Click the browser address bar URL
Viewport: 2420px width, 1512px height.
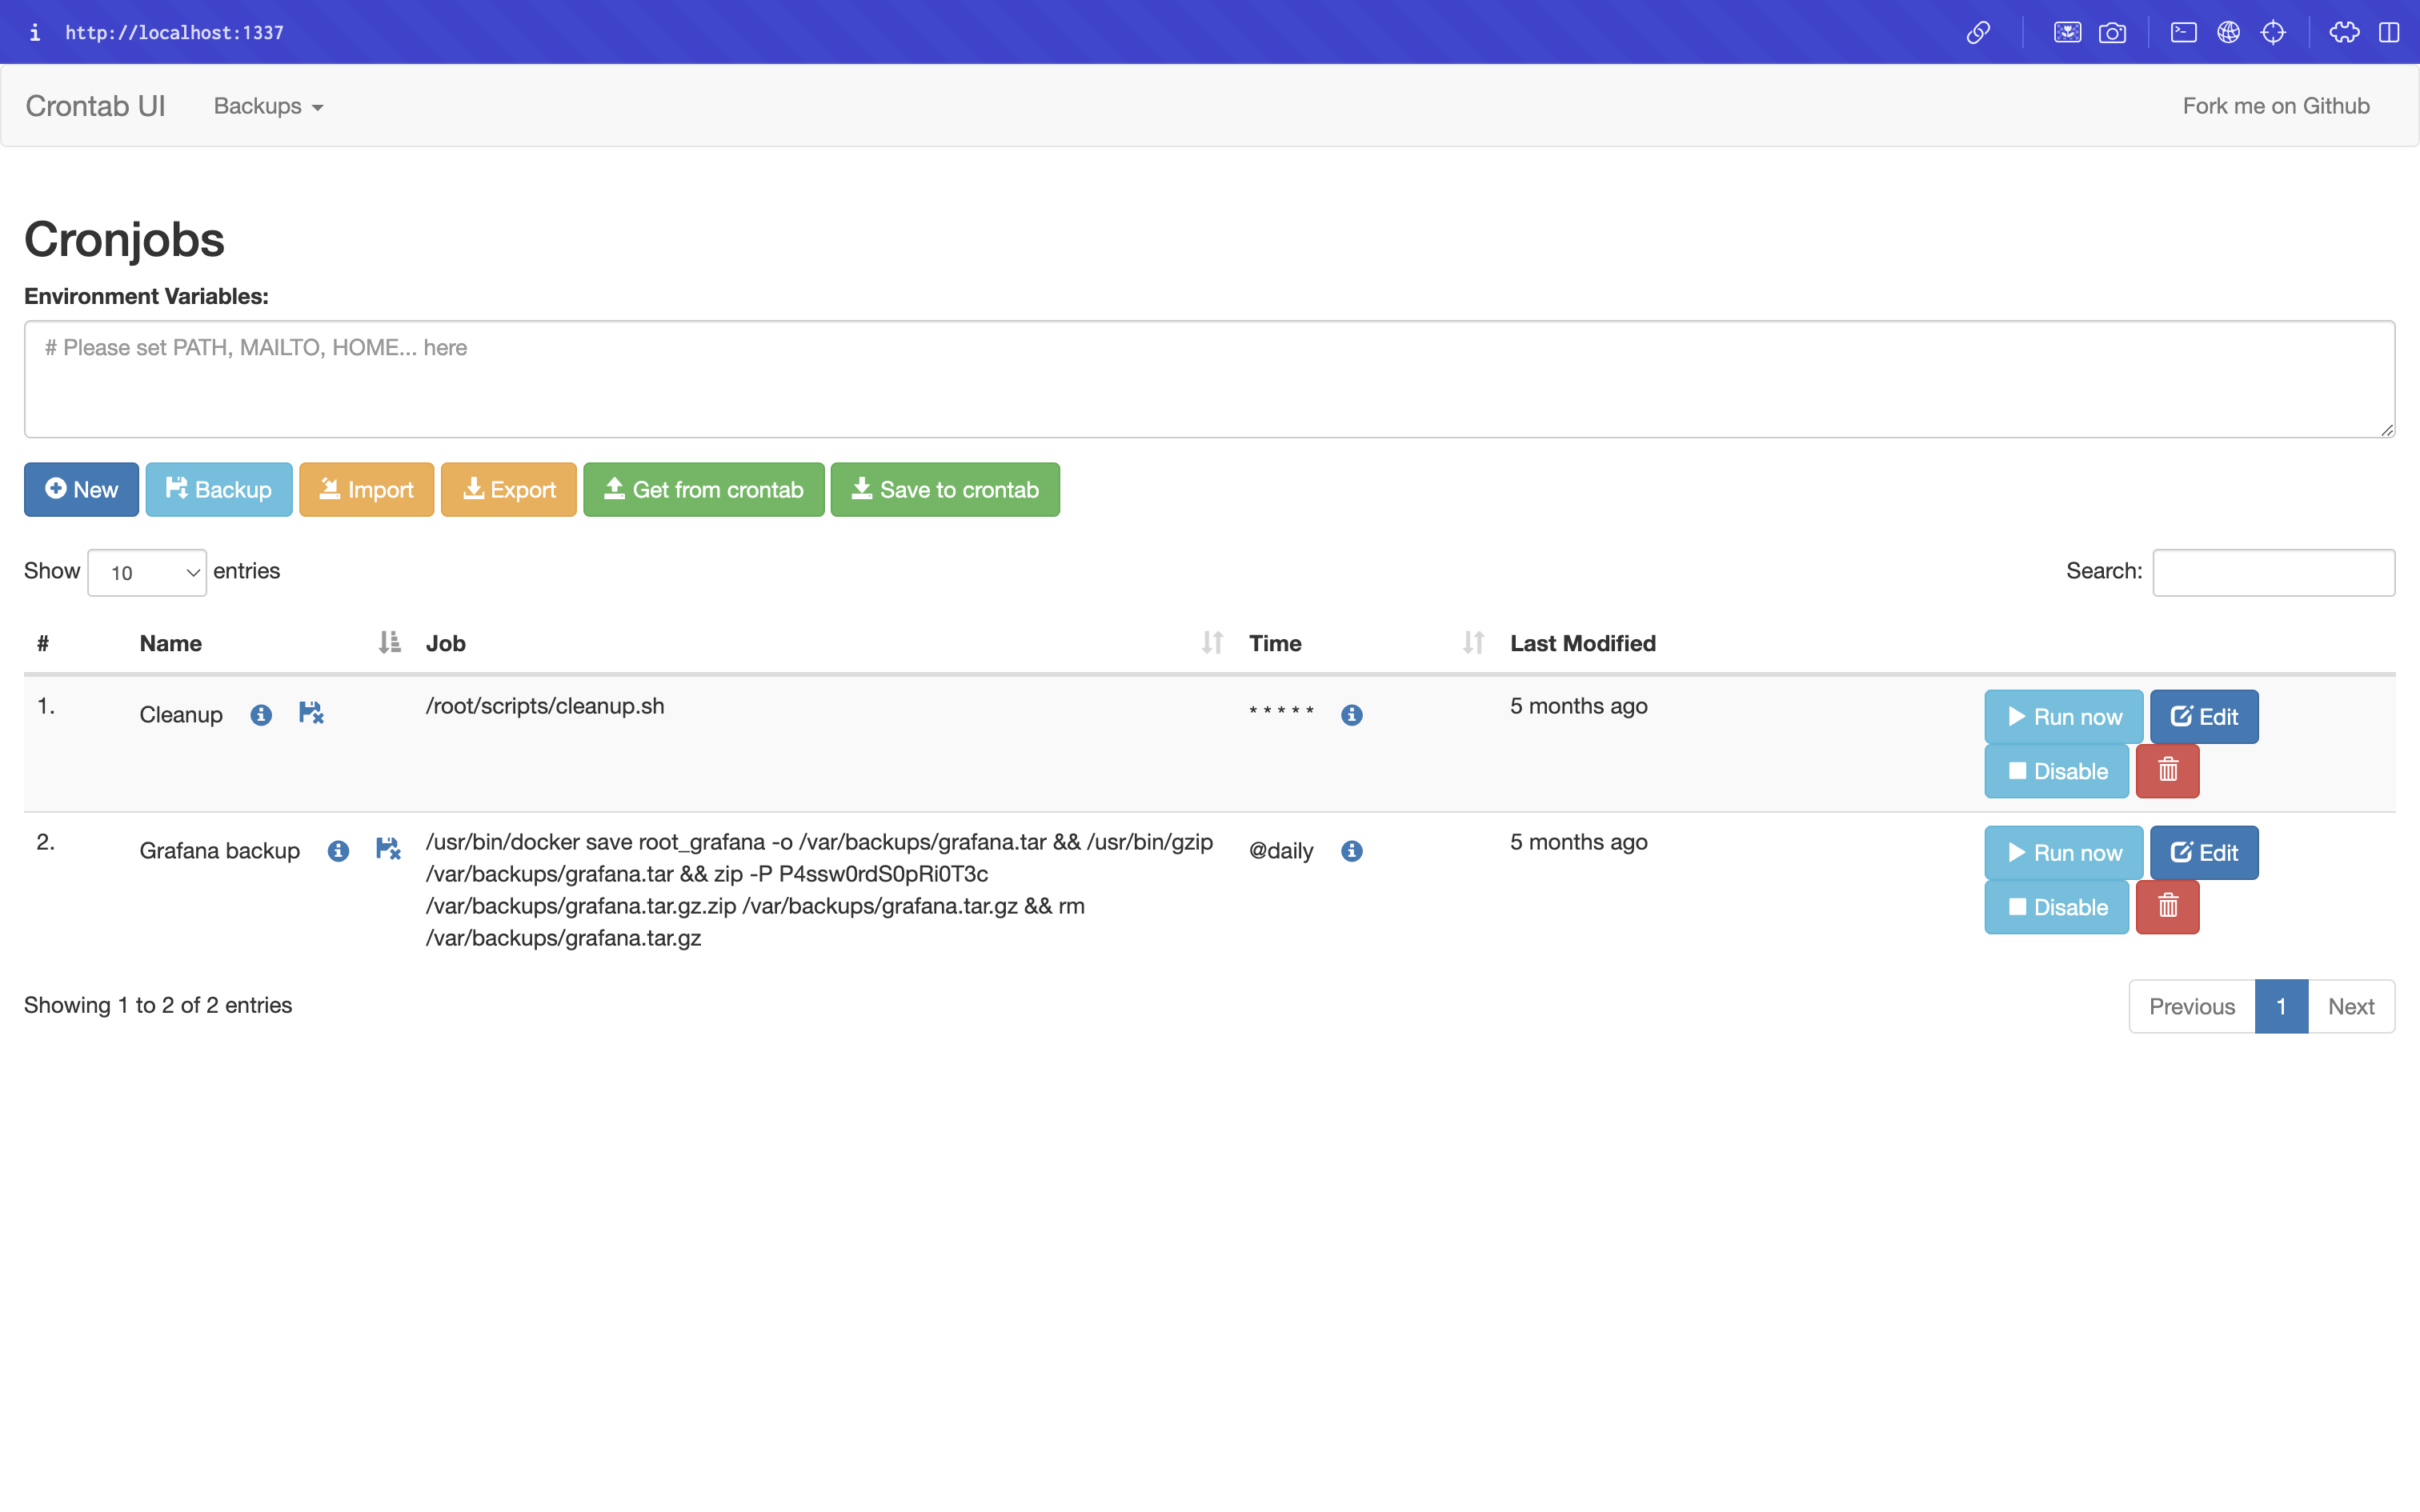pyautogui.click(x=175, y=32)
